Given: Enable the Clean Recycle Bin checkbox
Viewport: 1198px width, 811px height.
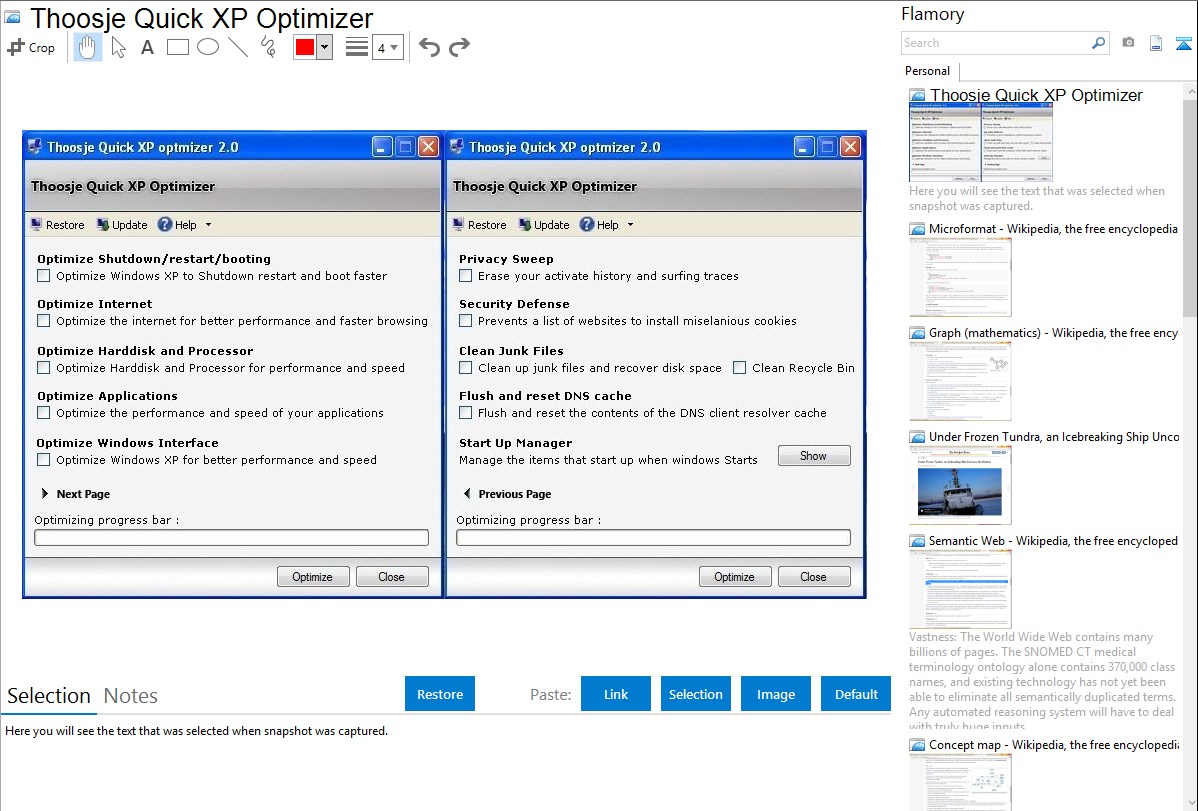Looking at the screenshot, I should click(x=740, y=368).
